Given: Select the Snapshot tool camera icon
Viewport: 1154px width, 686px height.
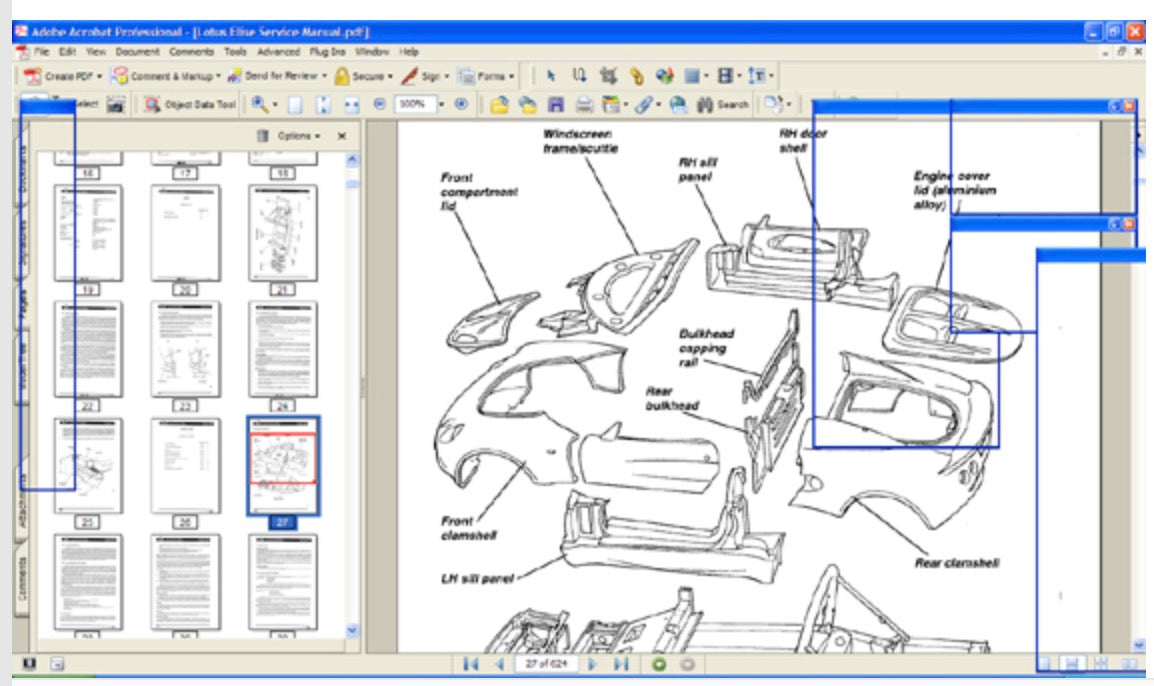Looking at the screenshot, I should [x=115, y=104].
